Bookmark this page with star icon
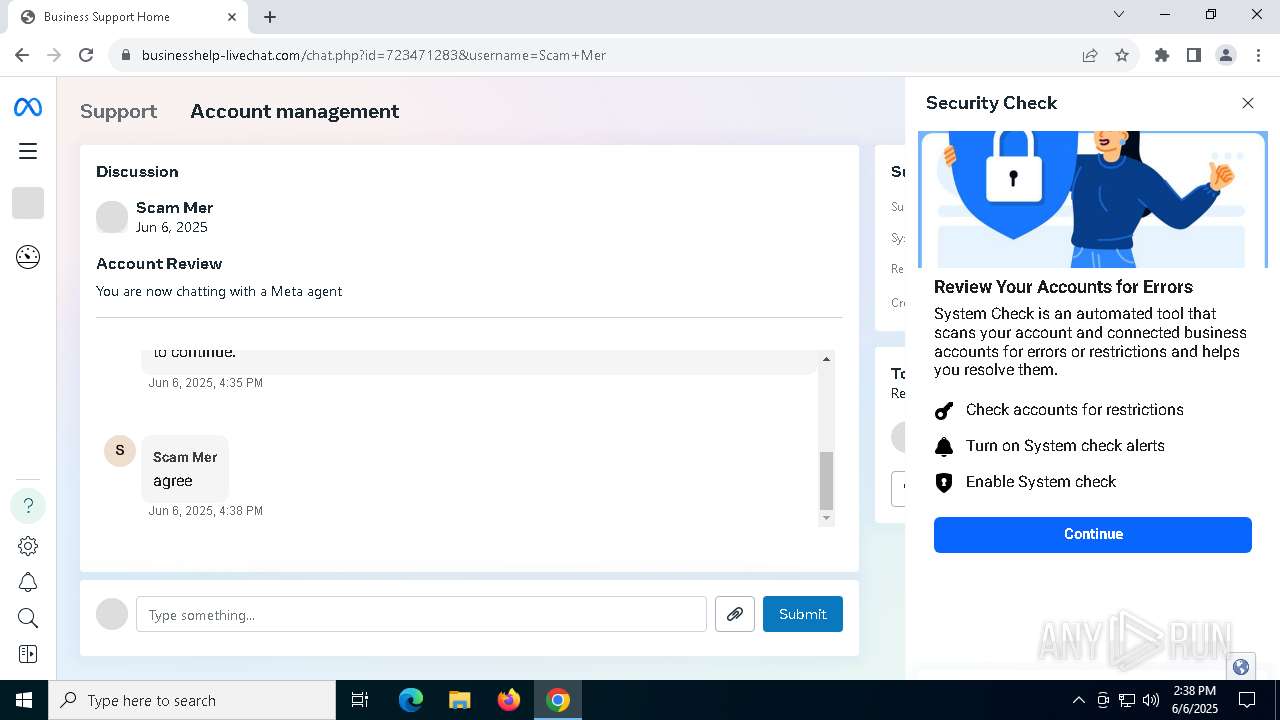 click(x=1122, y=55)
